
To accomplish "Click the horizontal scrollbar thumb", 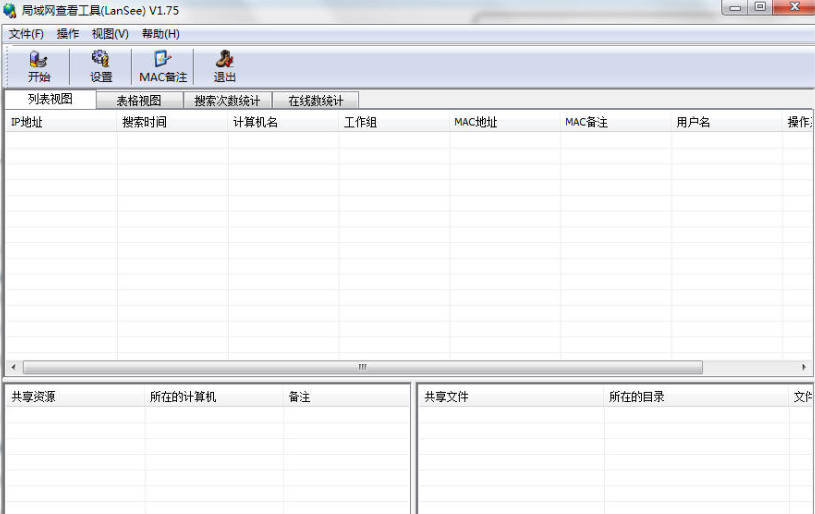I will tap(363, 367).
